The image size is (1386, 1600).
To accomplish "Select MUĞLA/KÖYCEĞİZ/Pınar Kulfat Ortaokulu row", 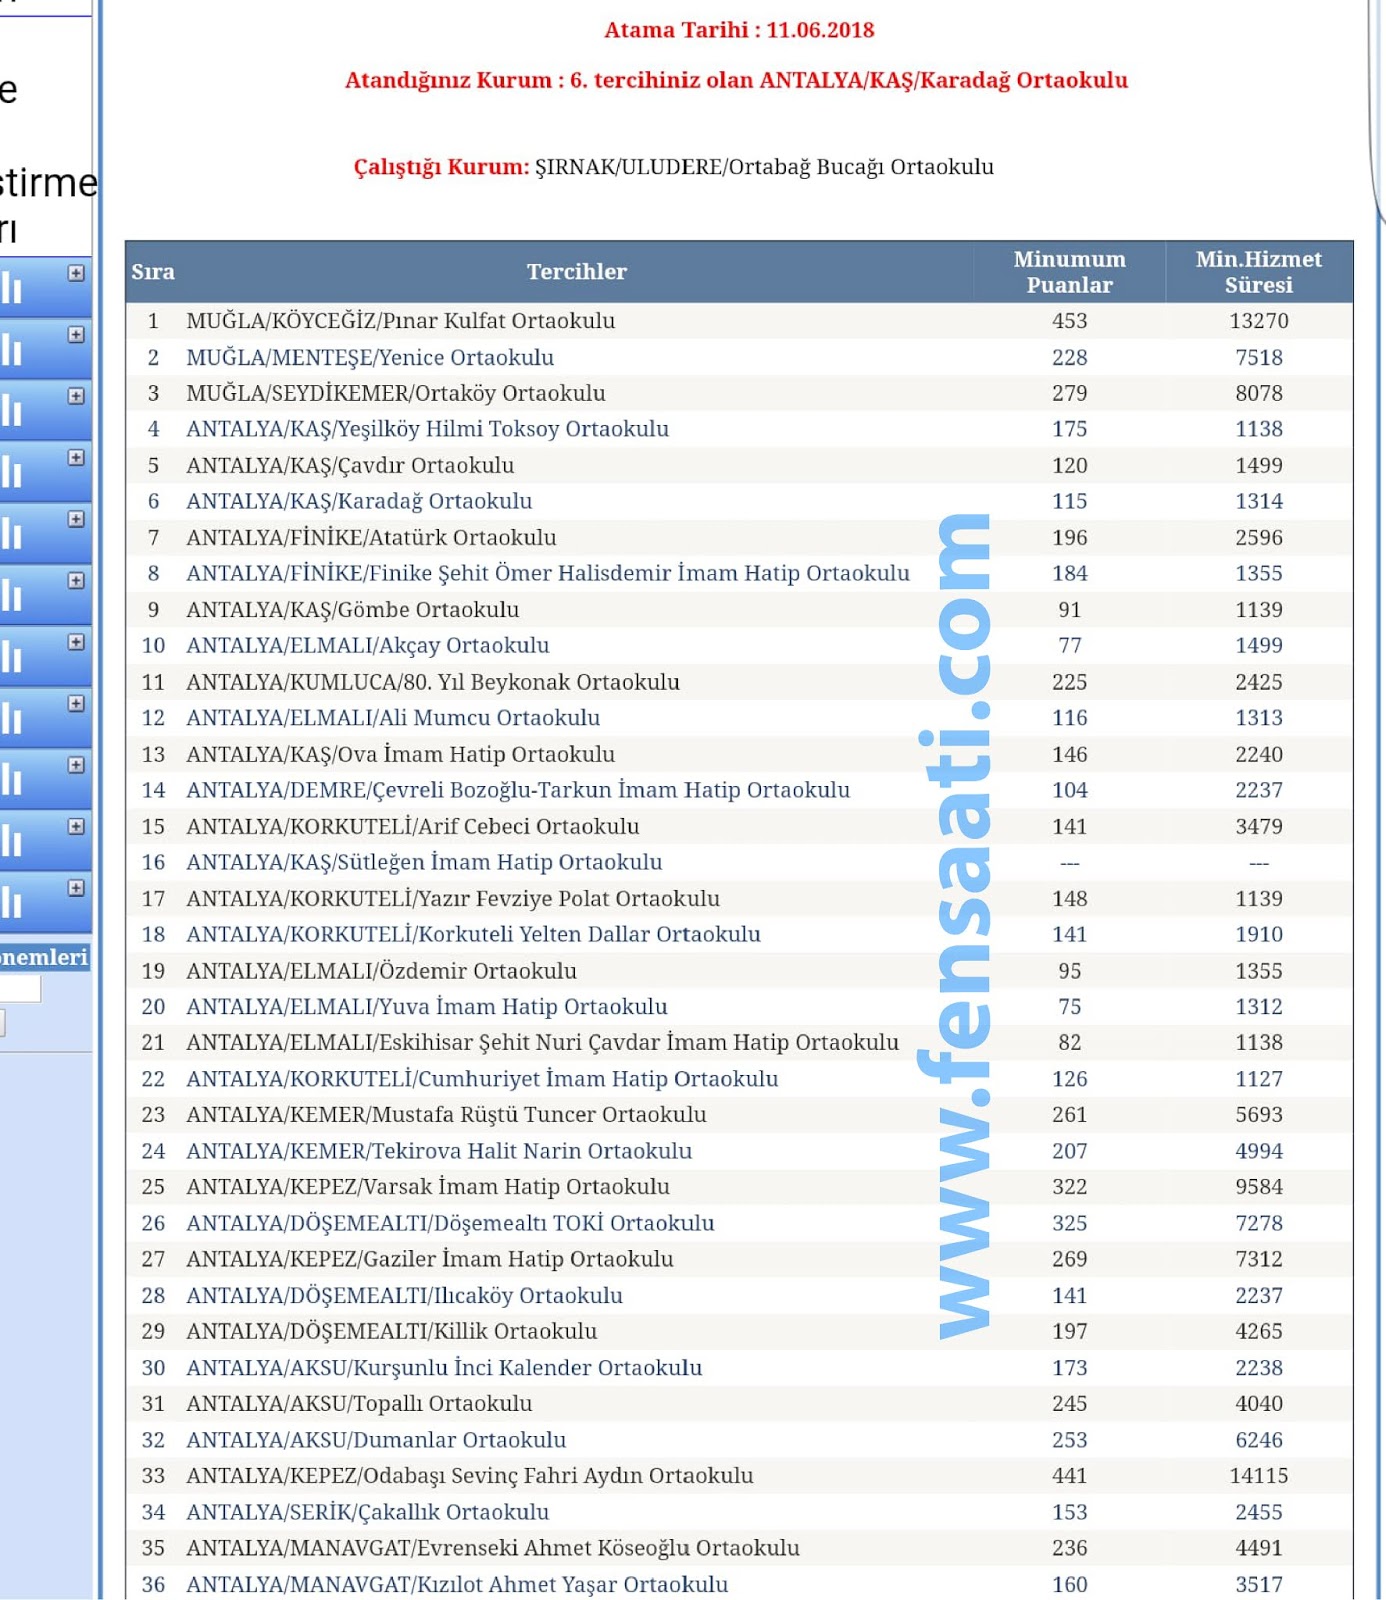I will coord(739,321).
